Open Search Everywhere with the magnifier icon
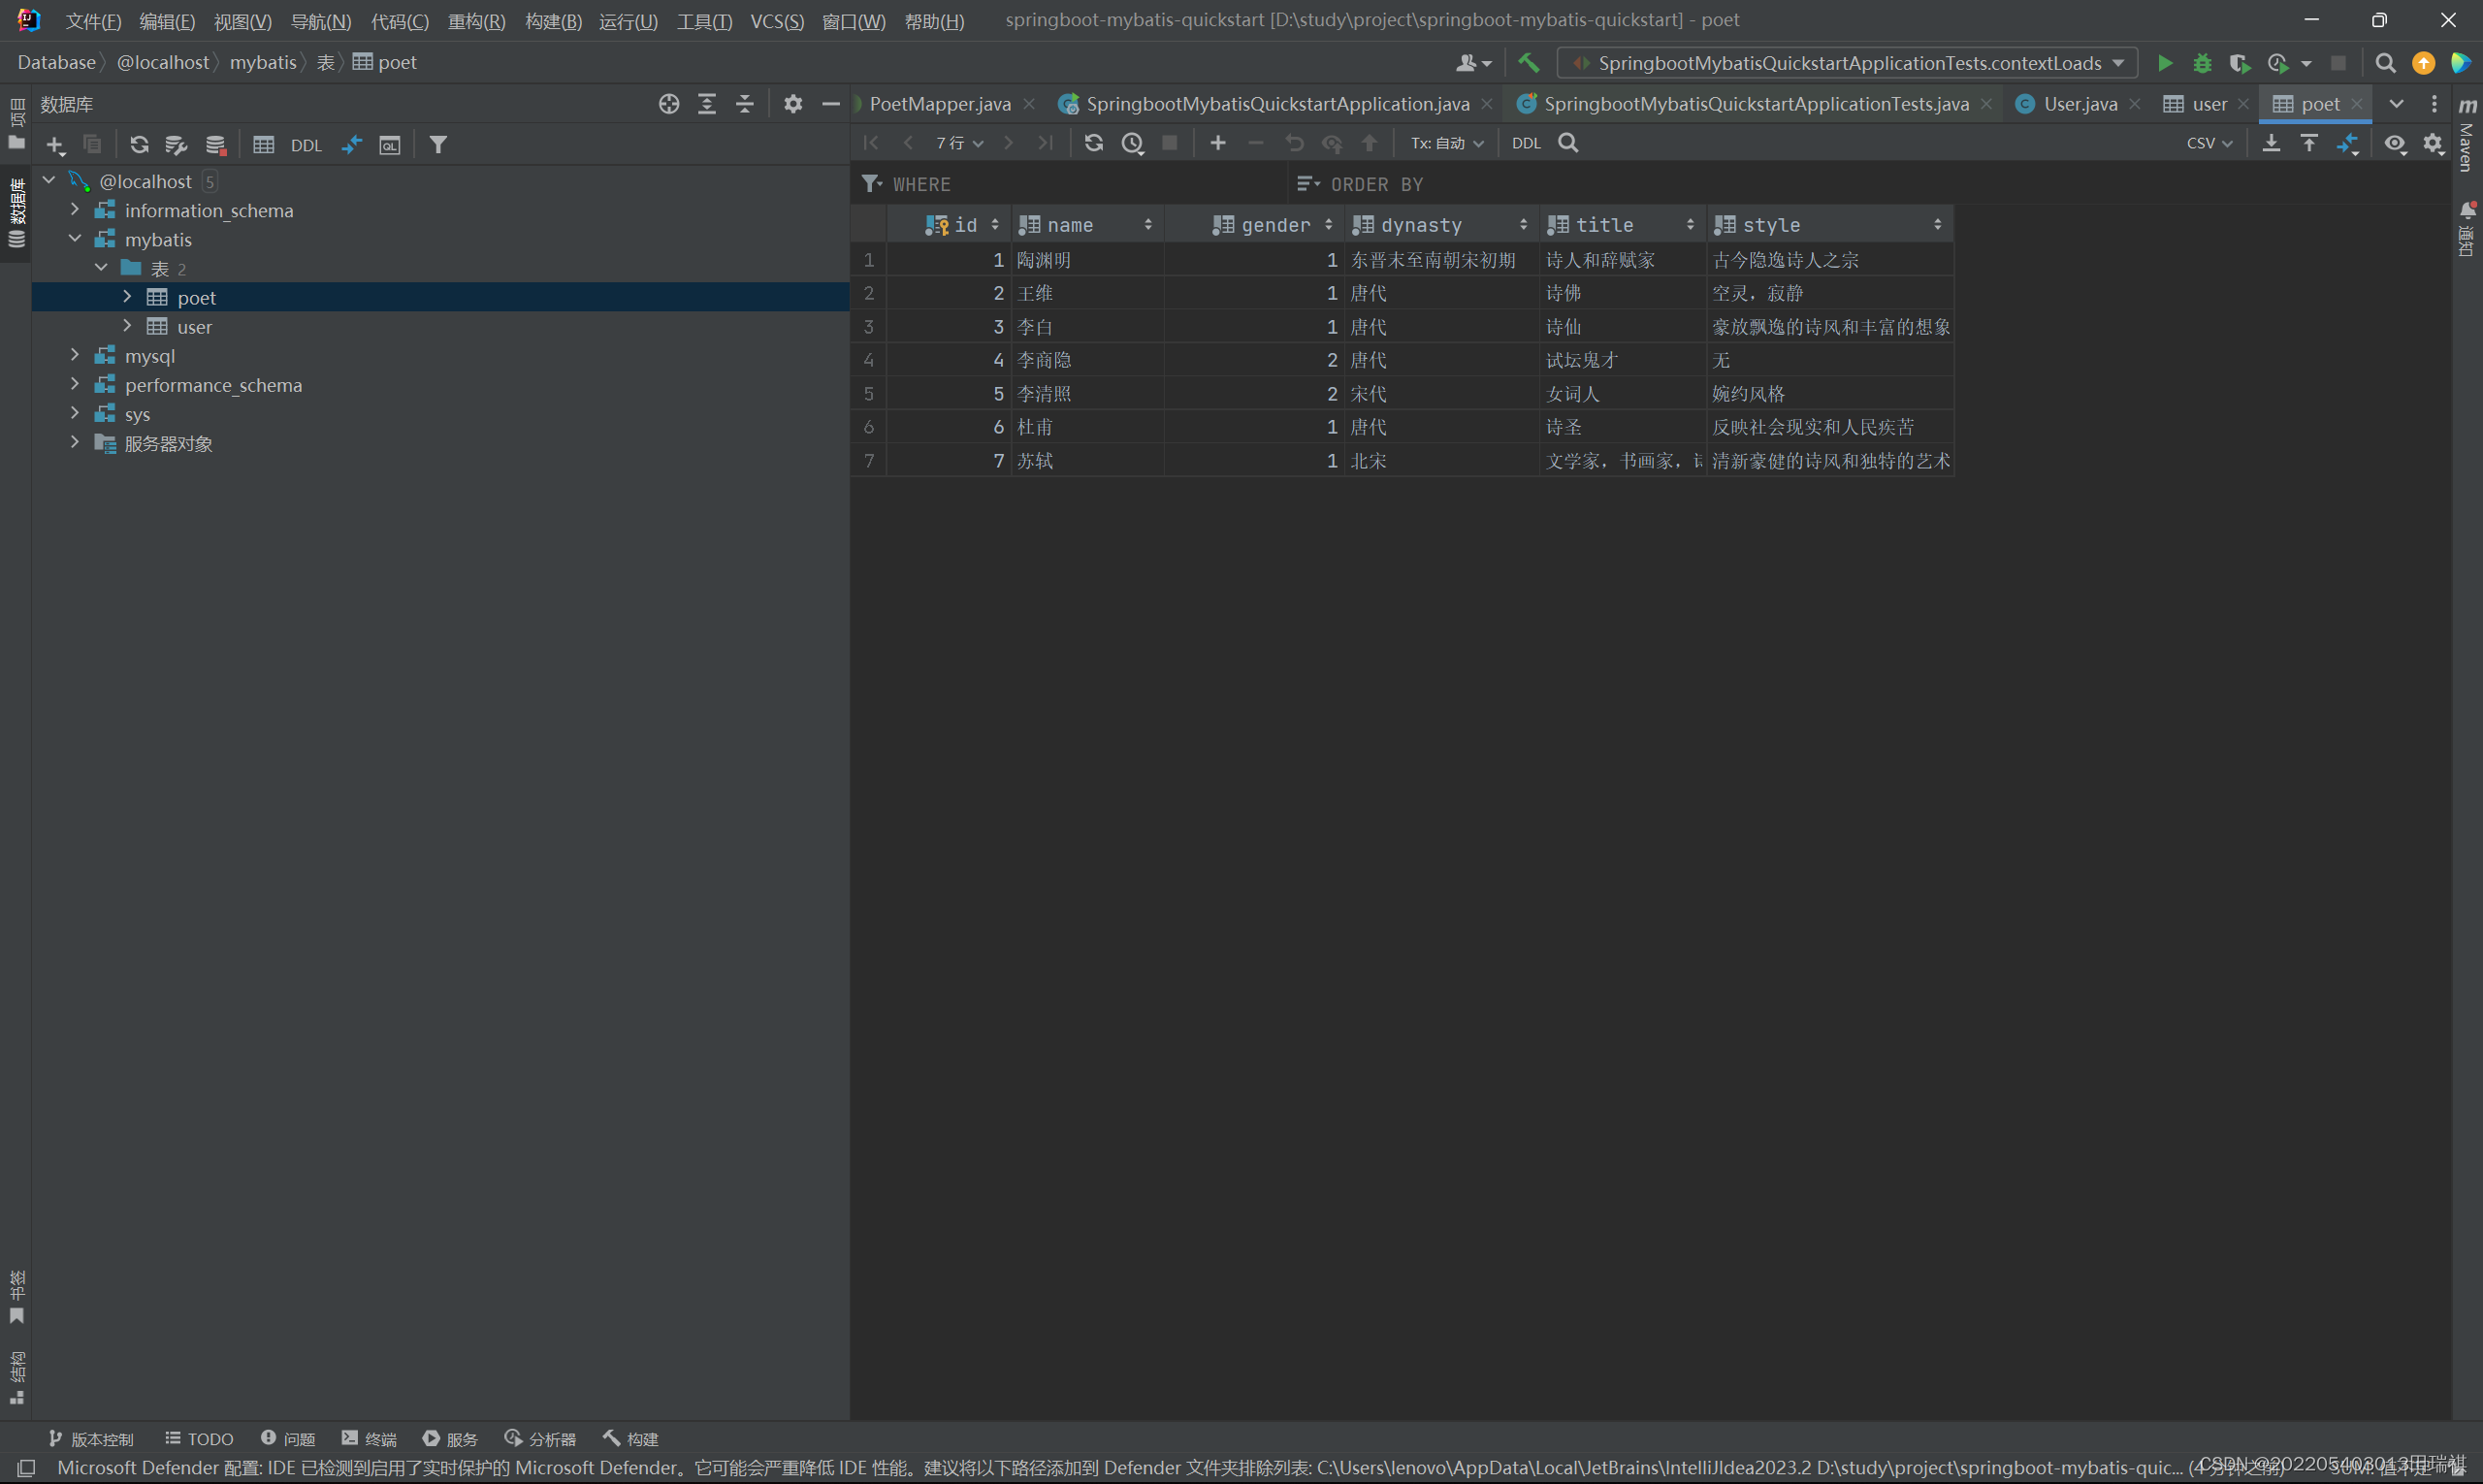2483x1484 pixels. (2385, 62)
